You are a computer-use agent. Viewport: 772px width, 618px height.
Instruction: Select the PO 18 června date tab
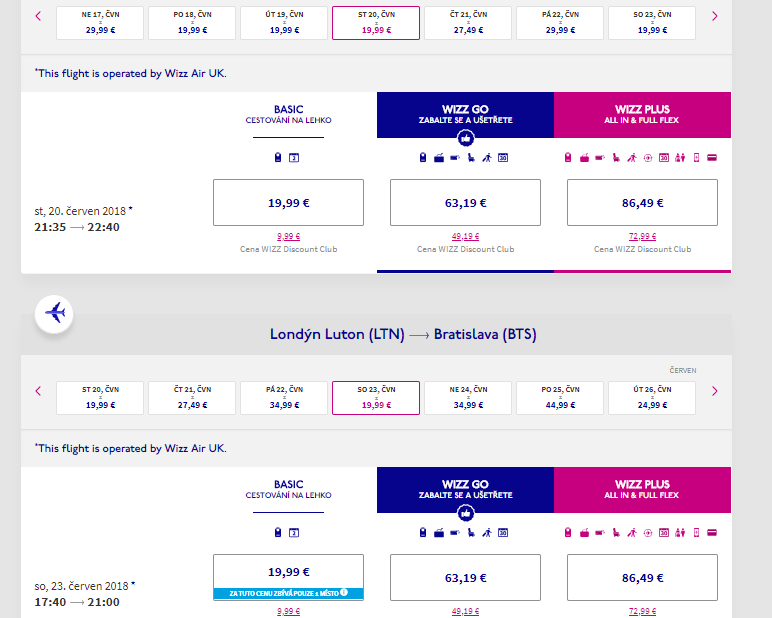192,22
